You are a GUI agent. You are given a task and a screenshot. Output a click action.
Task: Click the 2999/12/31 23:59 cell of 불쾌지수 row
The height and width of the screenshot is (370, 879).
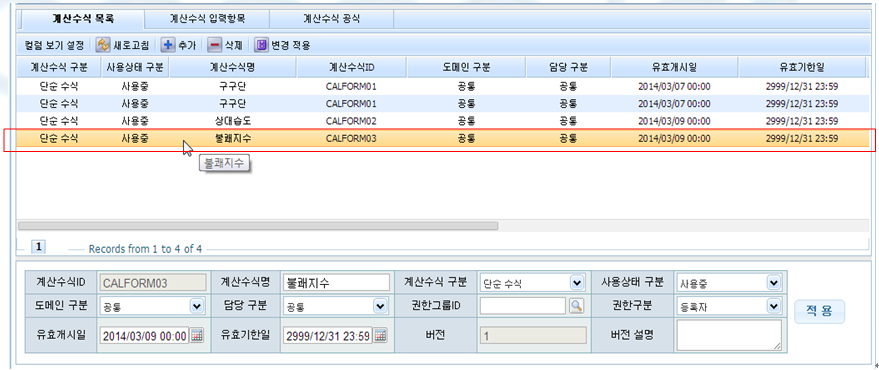coord(802,138)
